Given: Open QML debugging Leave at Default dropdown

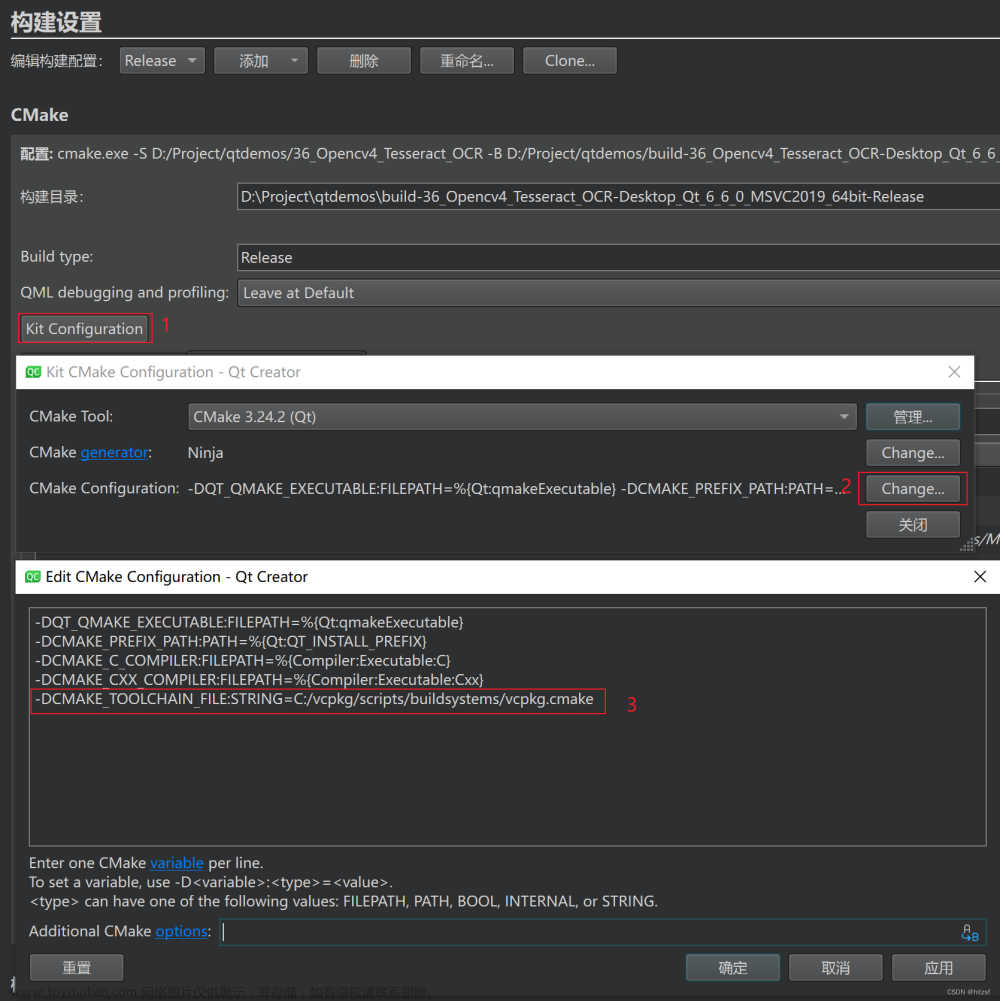Looking at the screenshot, I should point(618,293).
